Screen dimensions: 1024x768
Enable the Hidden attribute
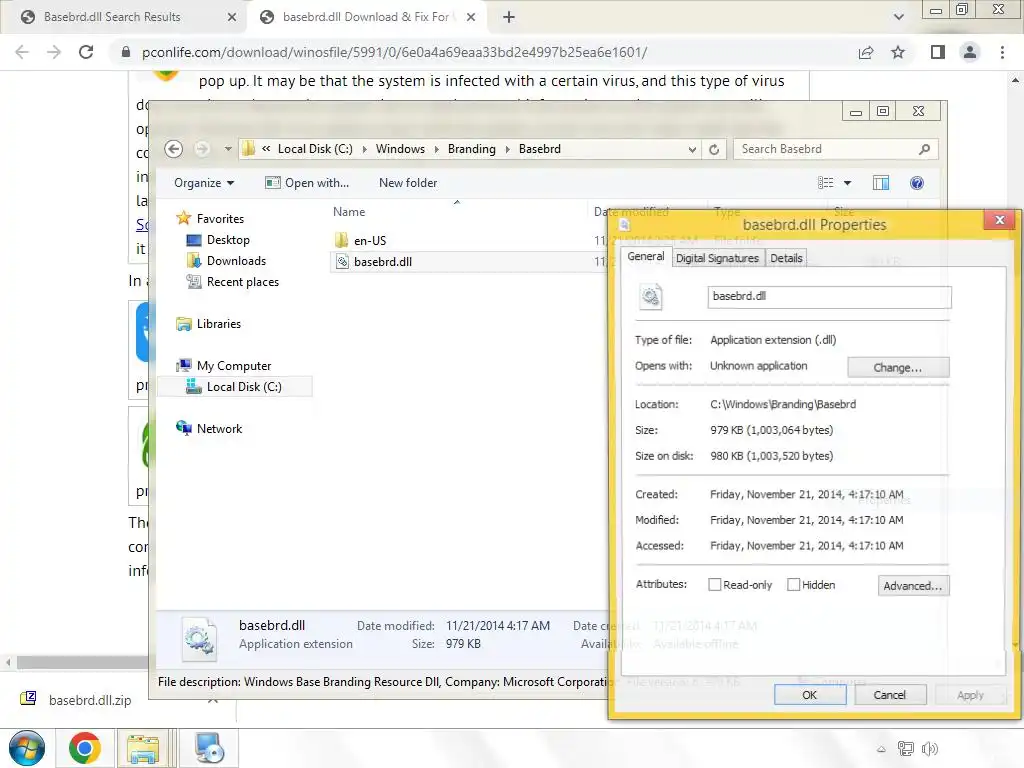[x=793, y=584]
